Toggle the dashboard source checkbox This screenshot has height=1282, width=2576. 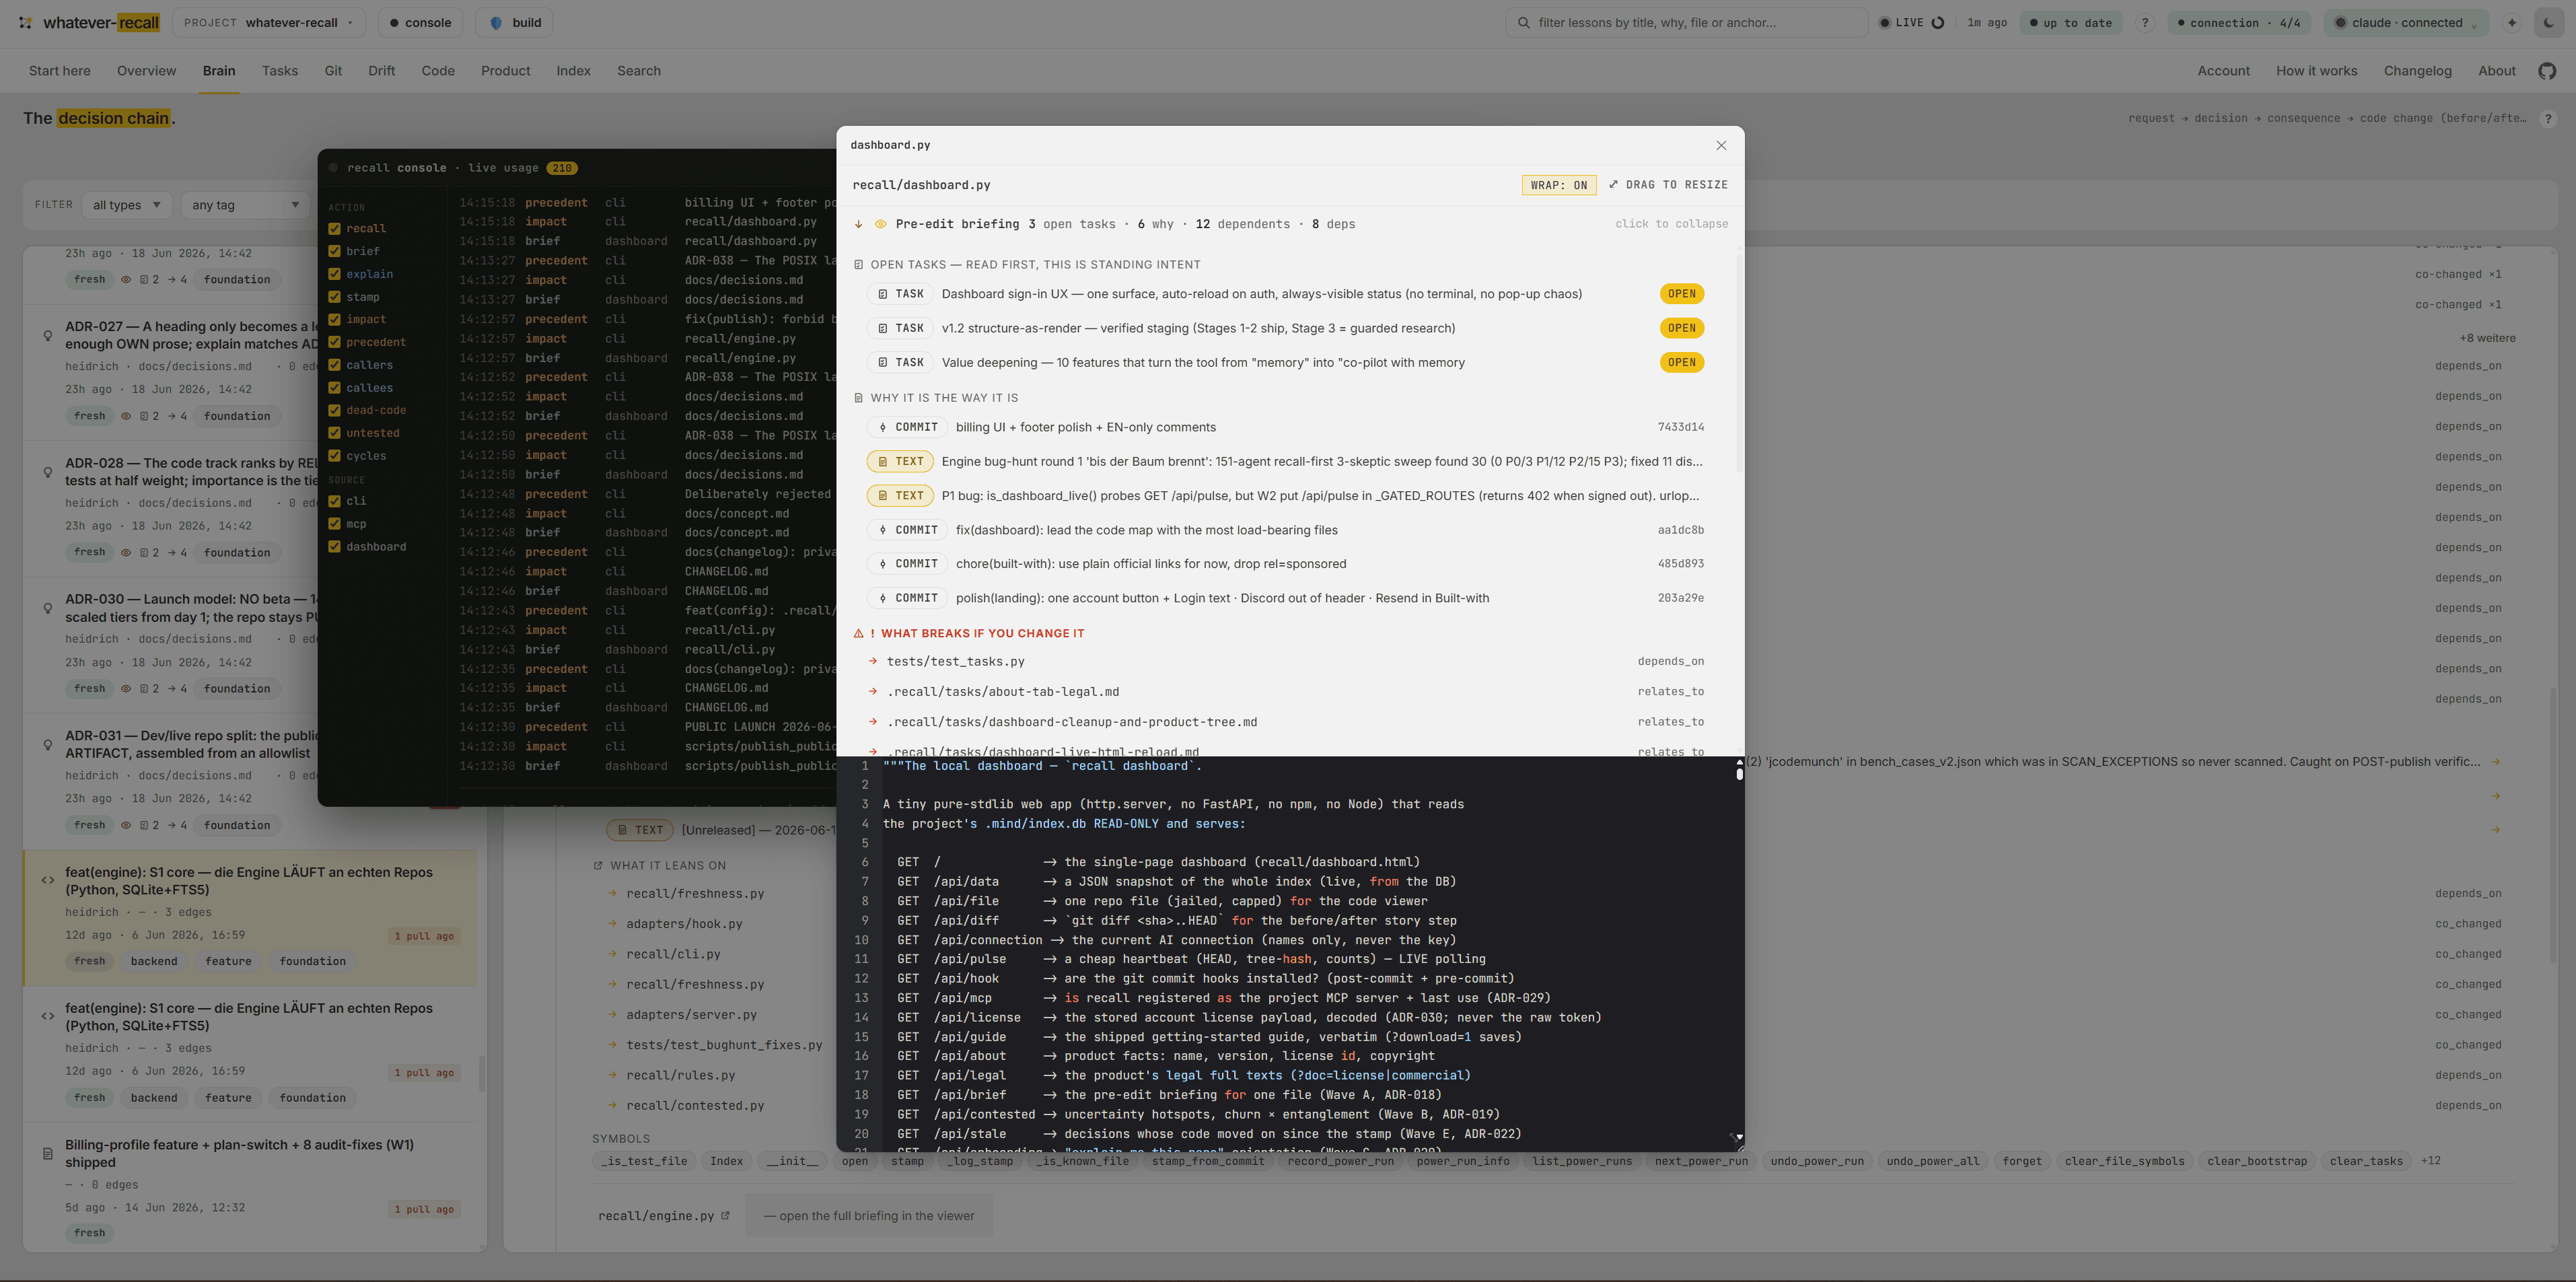click(334, 547)
